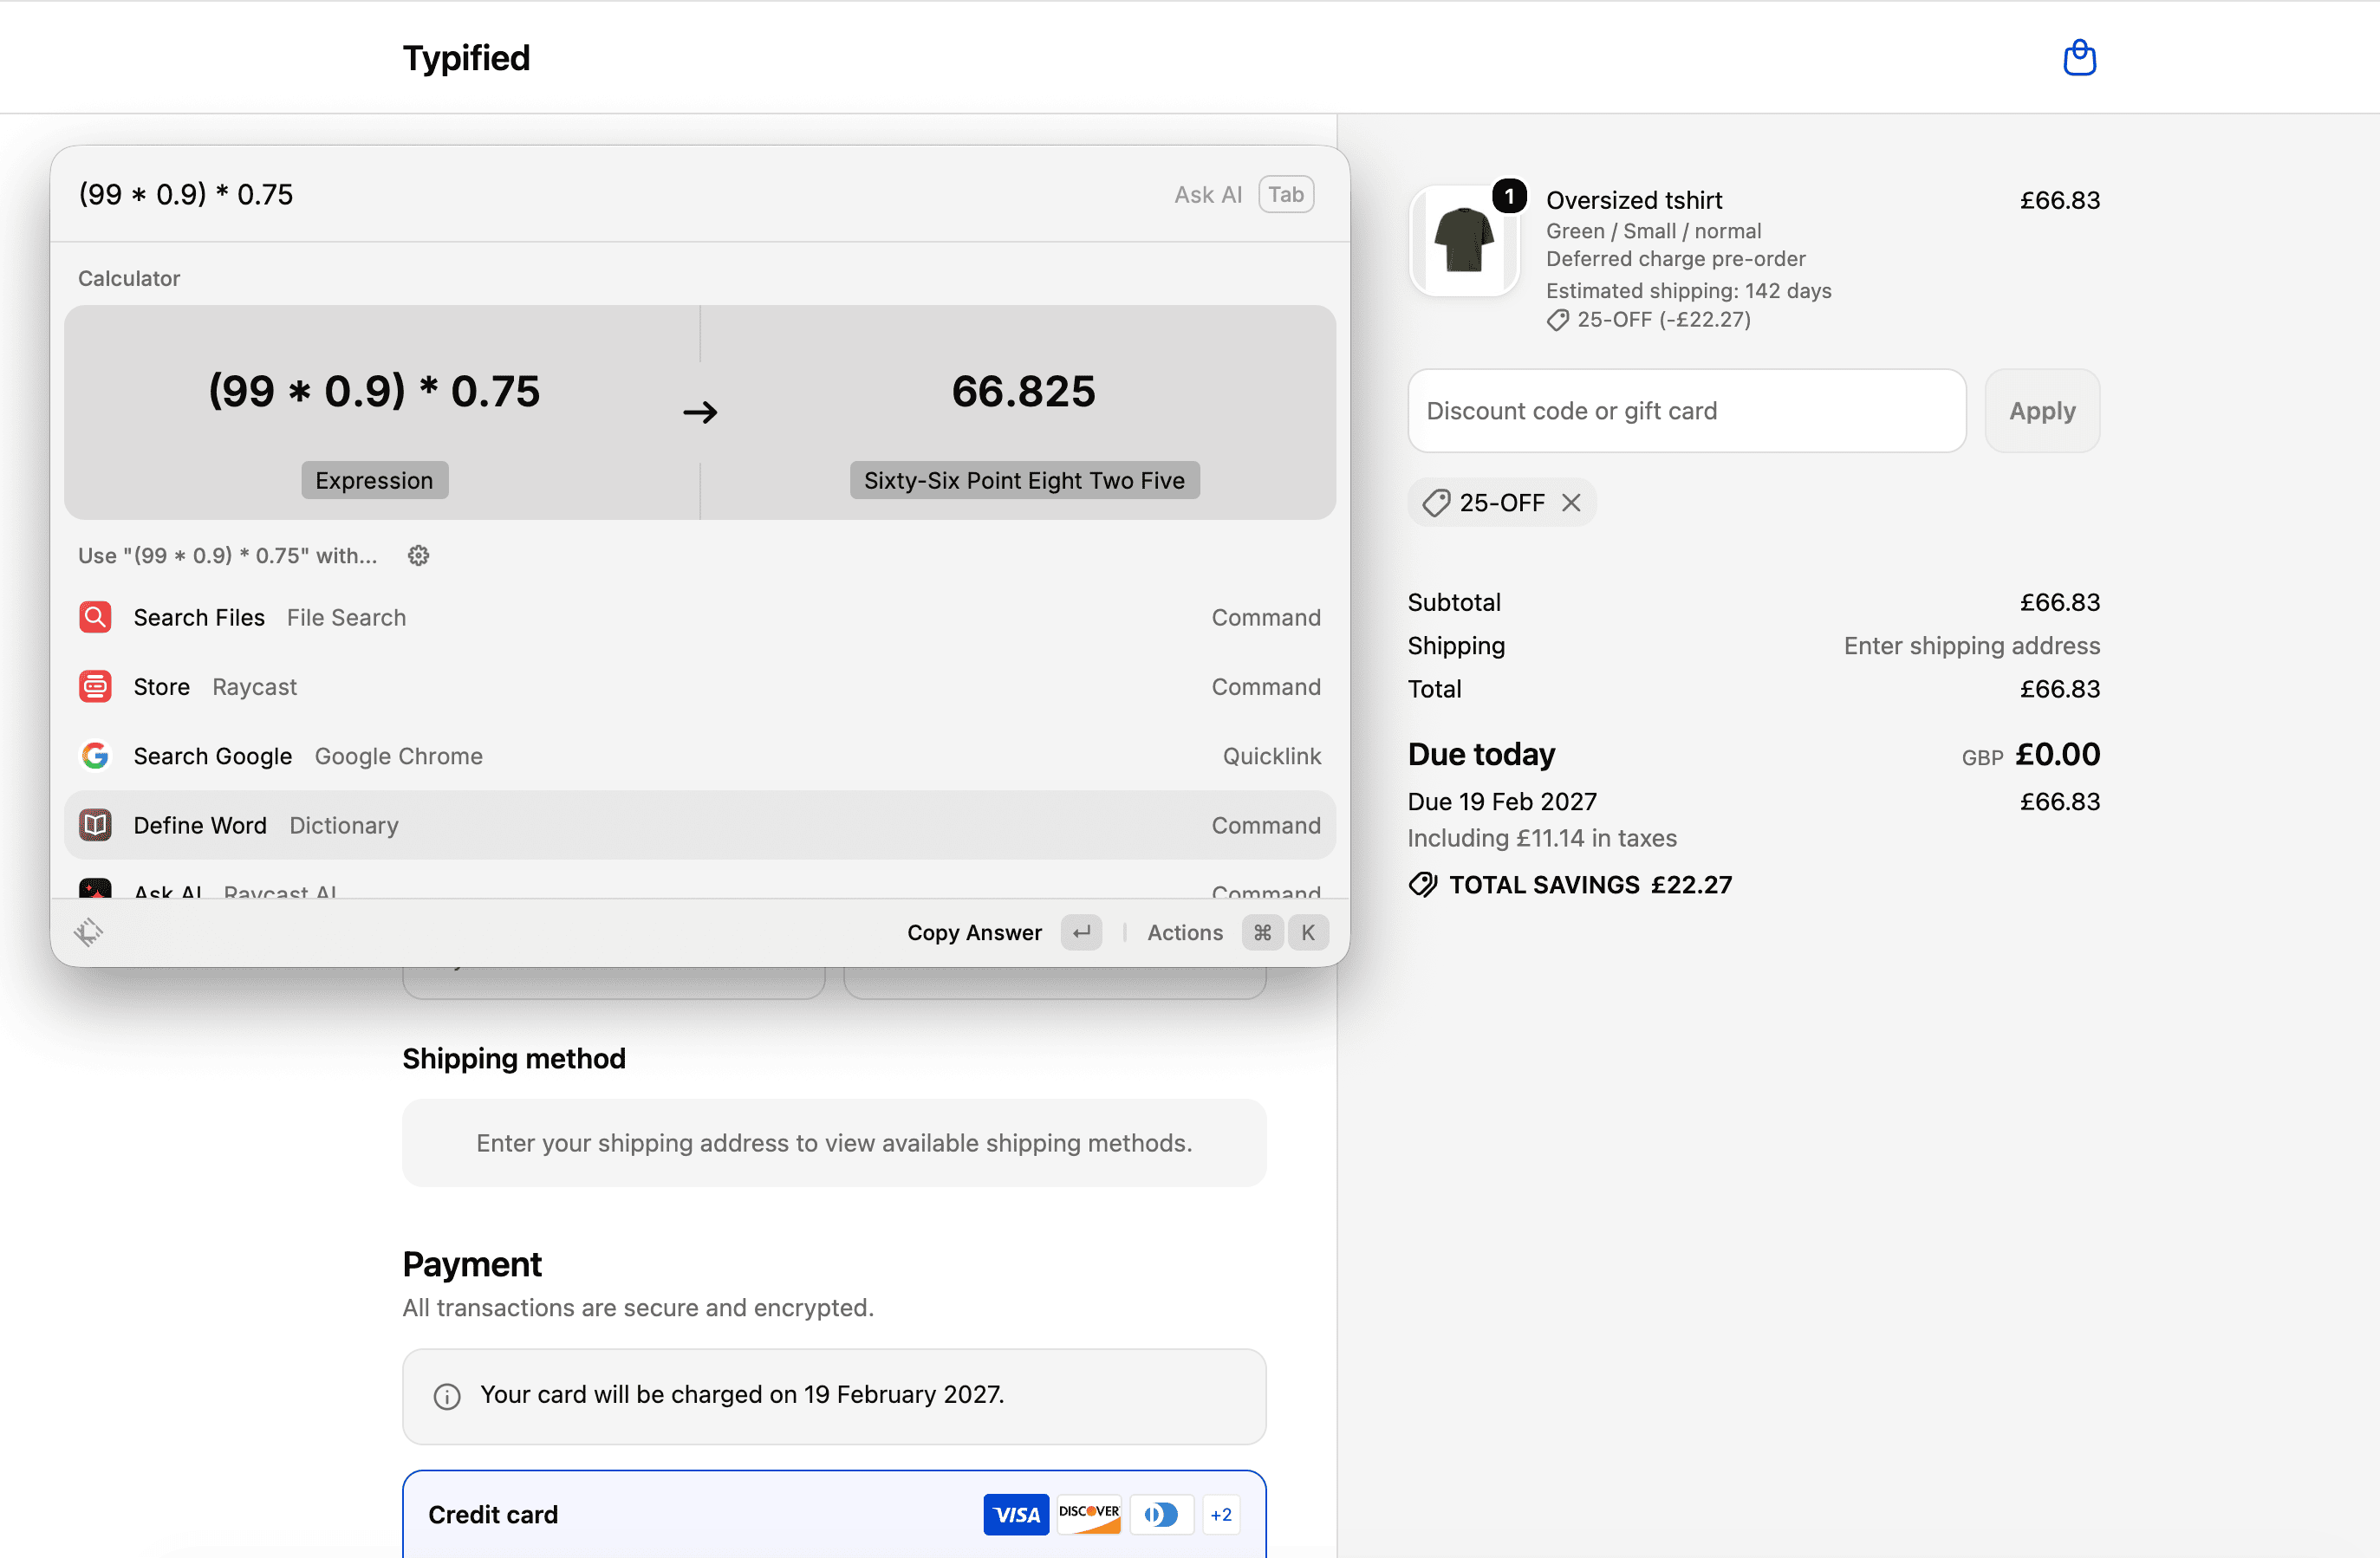
Task: Click the Sixty-Six Point Eight Two Five label
Action: click(x=1024, y=480)
